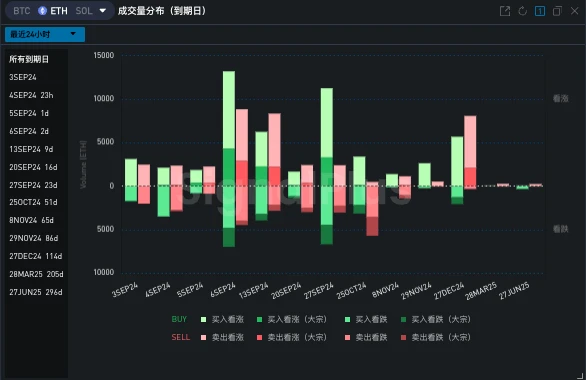Image resolution: width=586 pixels, height=380 pixels.
Task: Select the 3SEP24 expiry
Action: coord(23,77)
